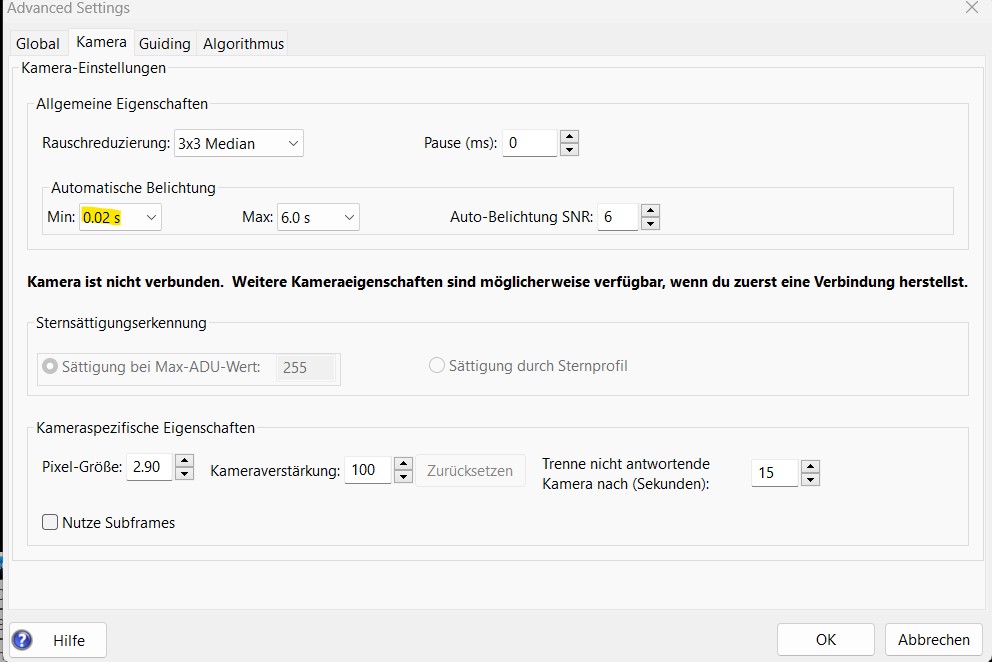The image size is (992, 662).
Task: Click the Kameraspezifische Eigenschaften label
Action: point(146,428)
